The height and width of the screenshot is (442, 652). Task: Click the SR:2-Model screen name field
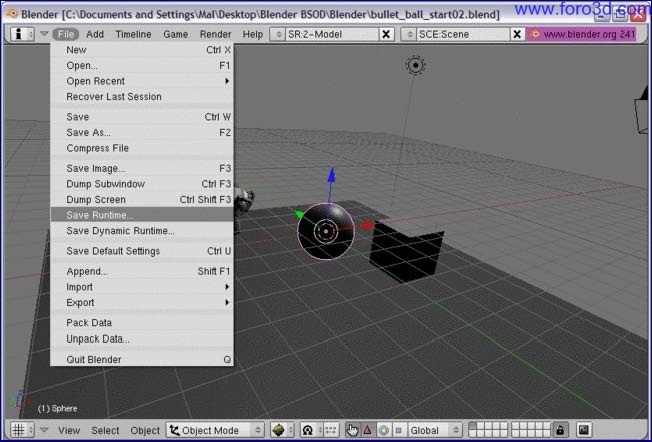(x=332, y=34)
